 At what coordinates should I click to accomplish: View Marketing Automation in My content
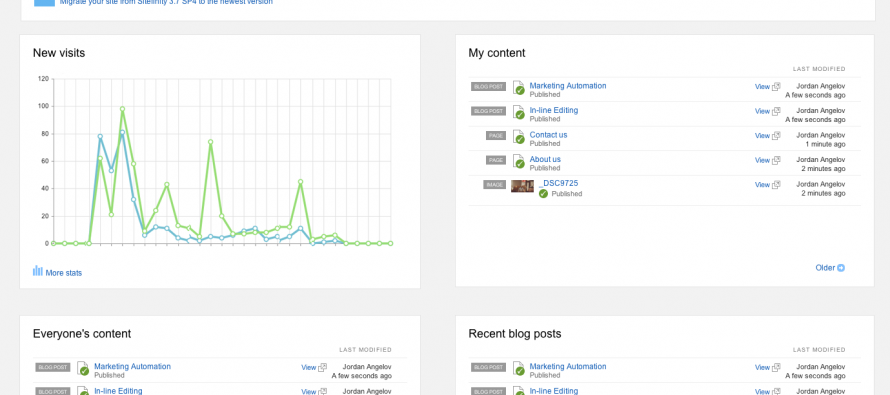(x=762, y=87)
